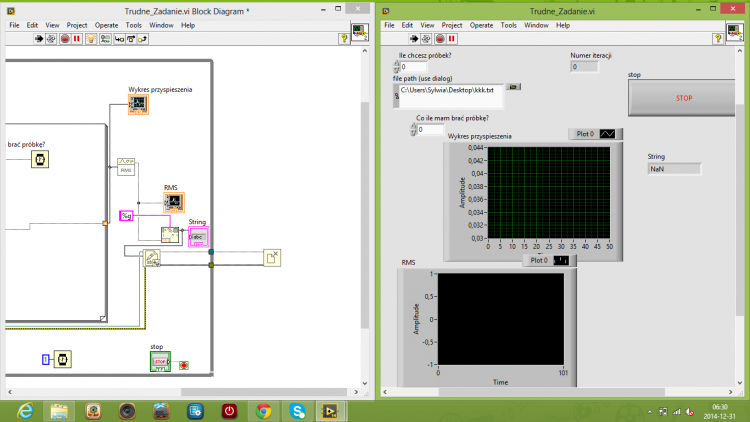This screenshot has width=750, height=422.
Task: Pause the front panel VI execution
Action: 452,39
